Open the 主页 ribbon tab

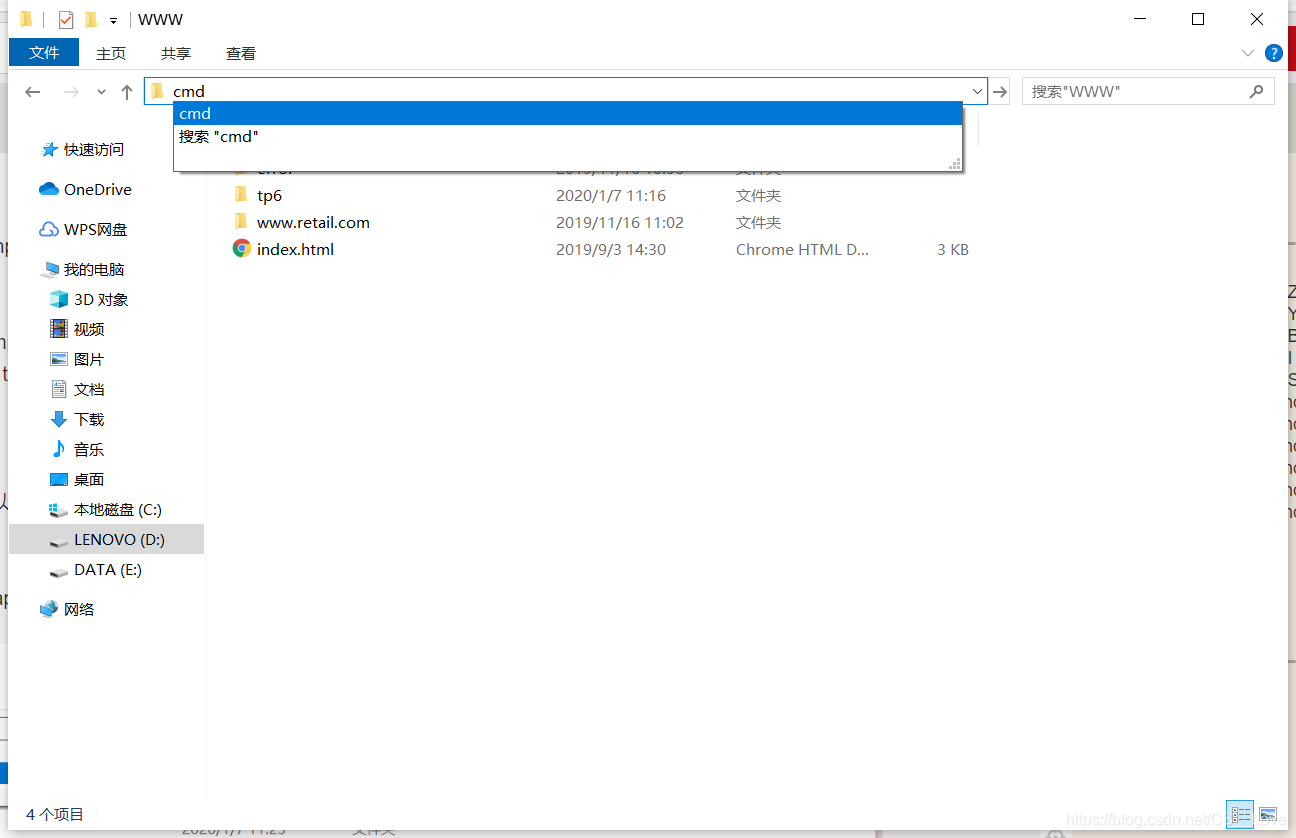coord(111,54)
